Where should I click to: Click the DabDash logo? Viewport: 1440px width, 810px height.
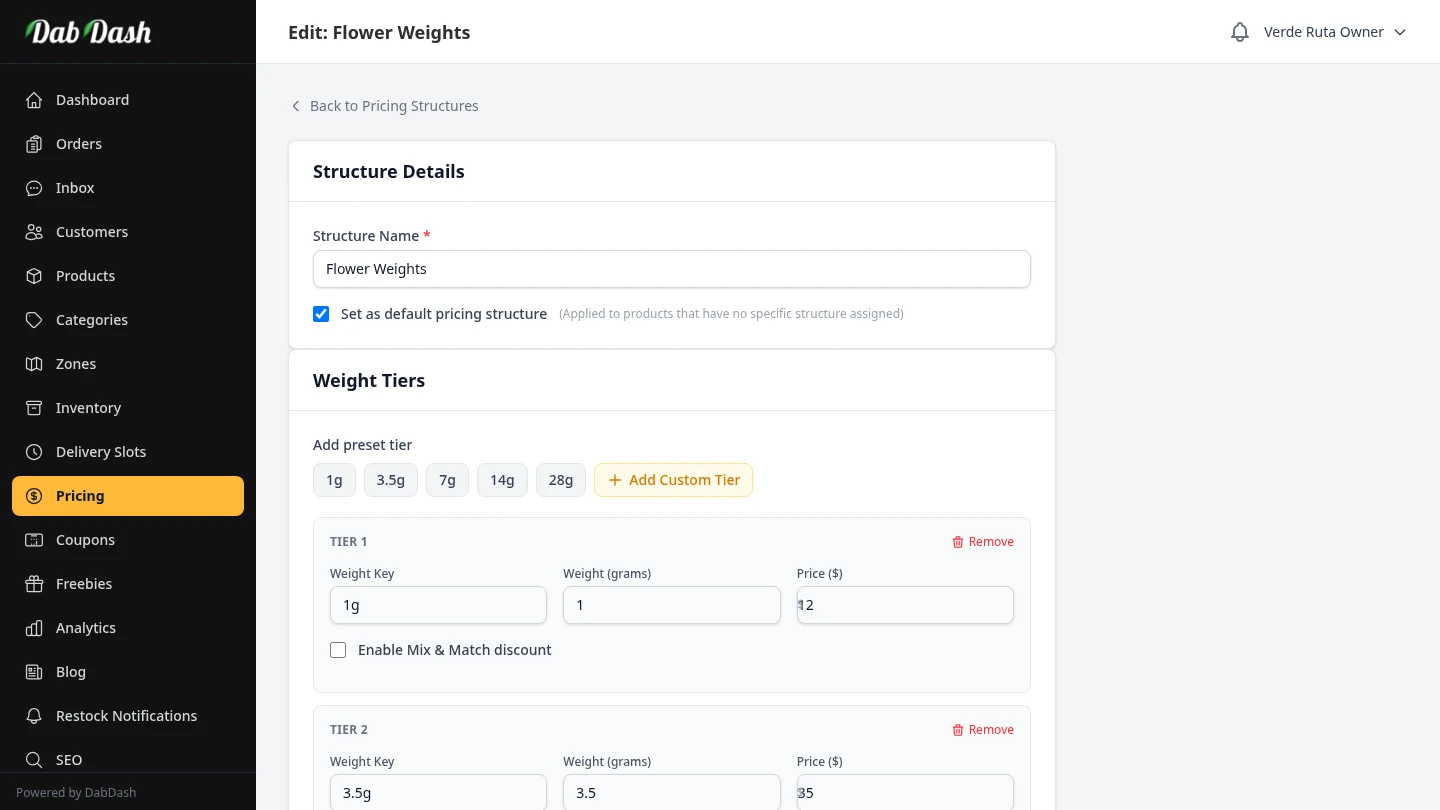(89, 32)
